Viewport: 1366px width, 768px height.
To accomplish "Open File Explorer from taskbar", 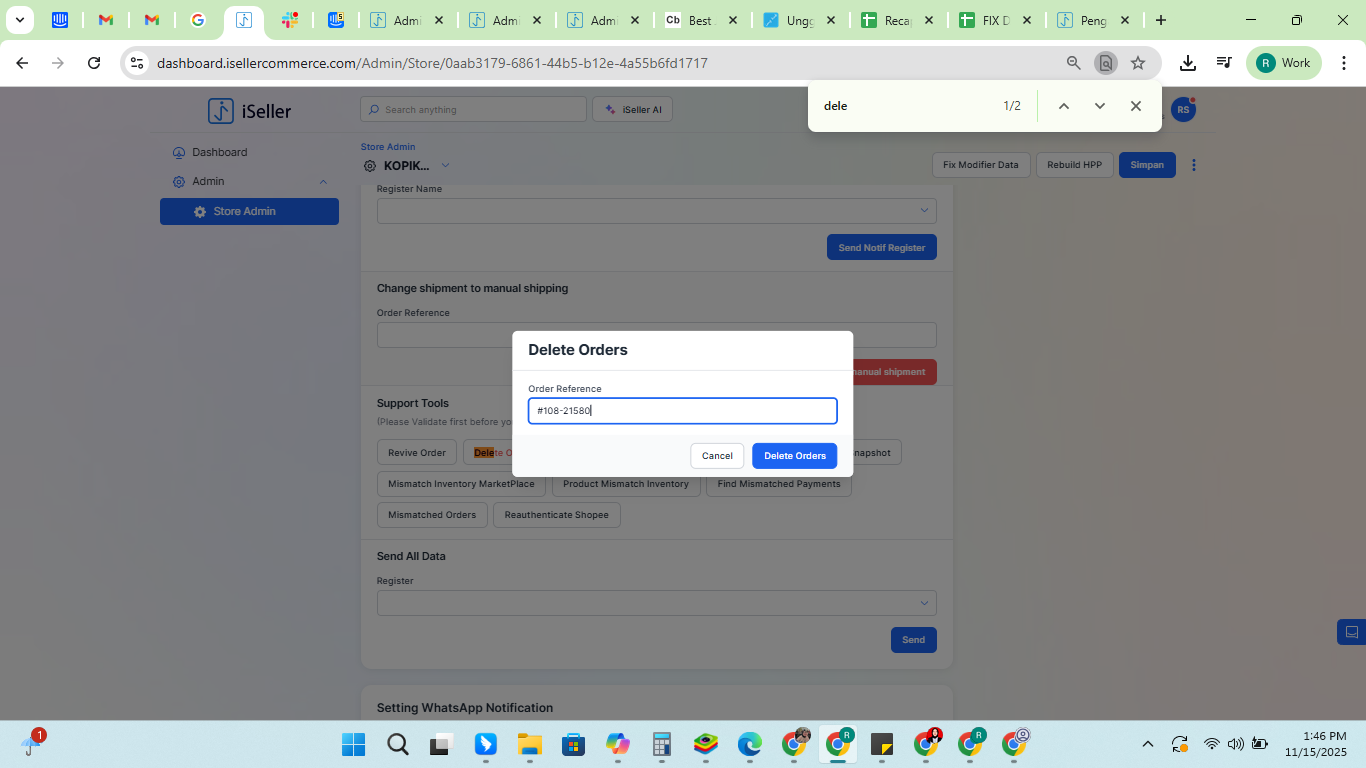I will point(529,744).
